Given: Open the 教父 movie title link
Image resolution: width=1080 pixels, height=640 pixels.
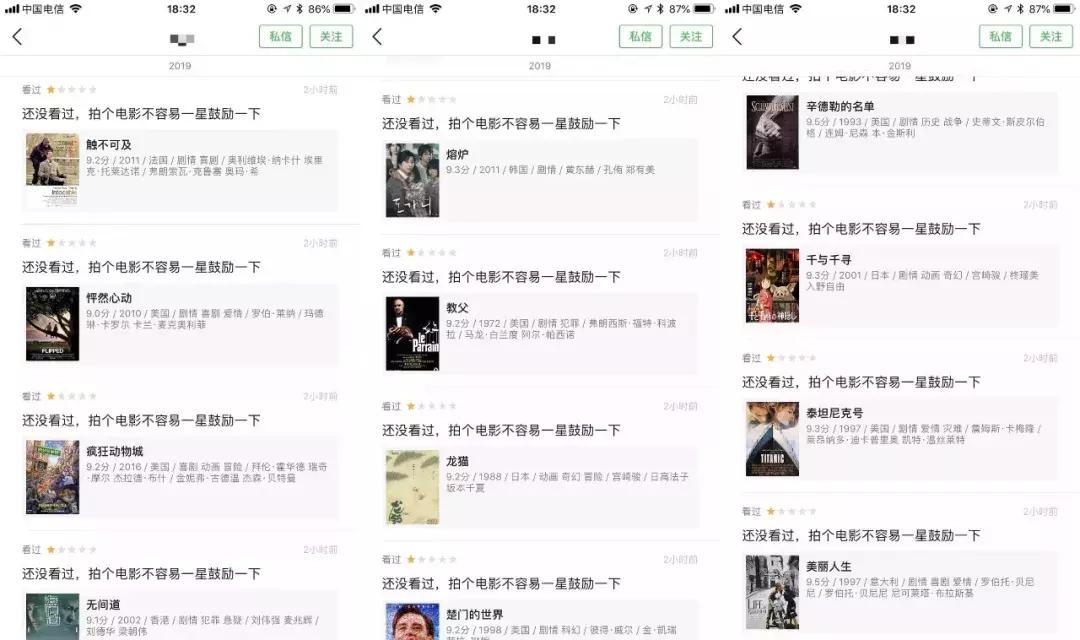Looking at the screenshot, I should click(x=457, y=308).
